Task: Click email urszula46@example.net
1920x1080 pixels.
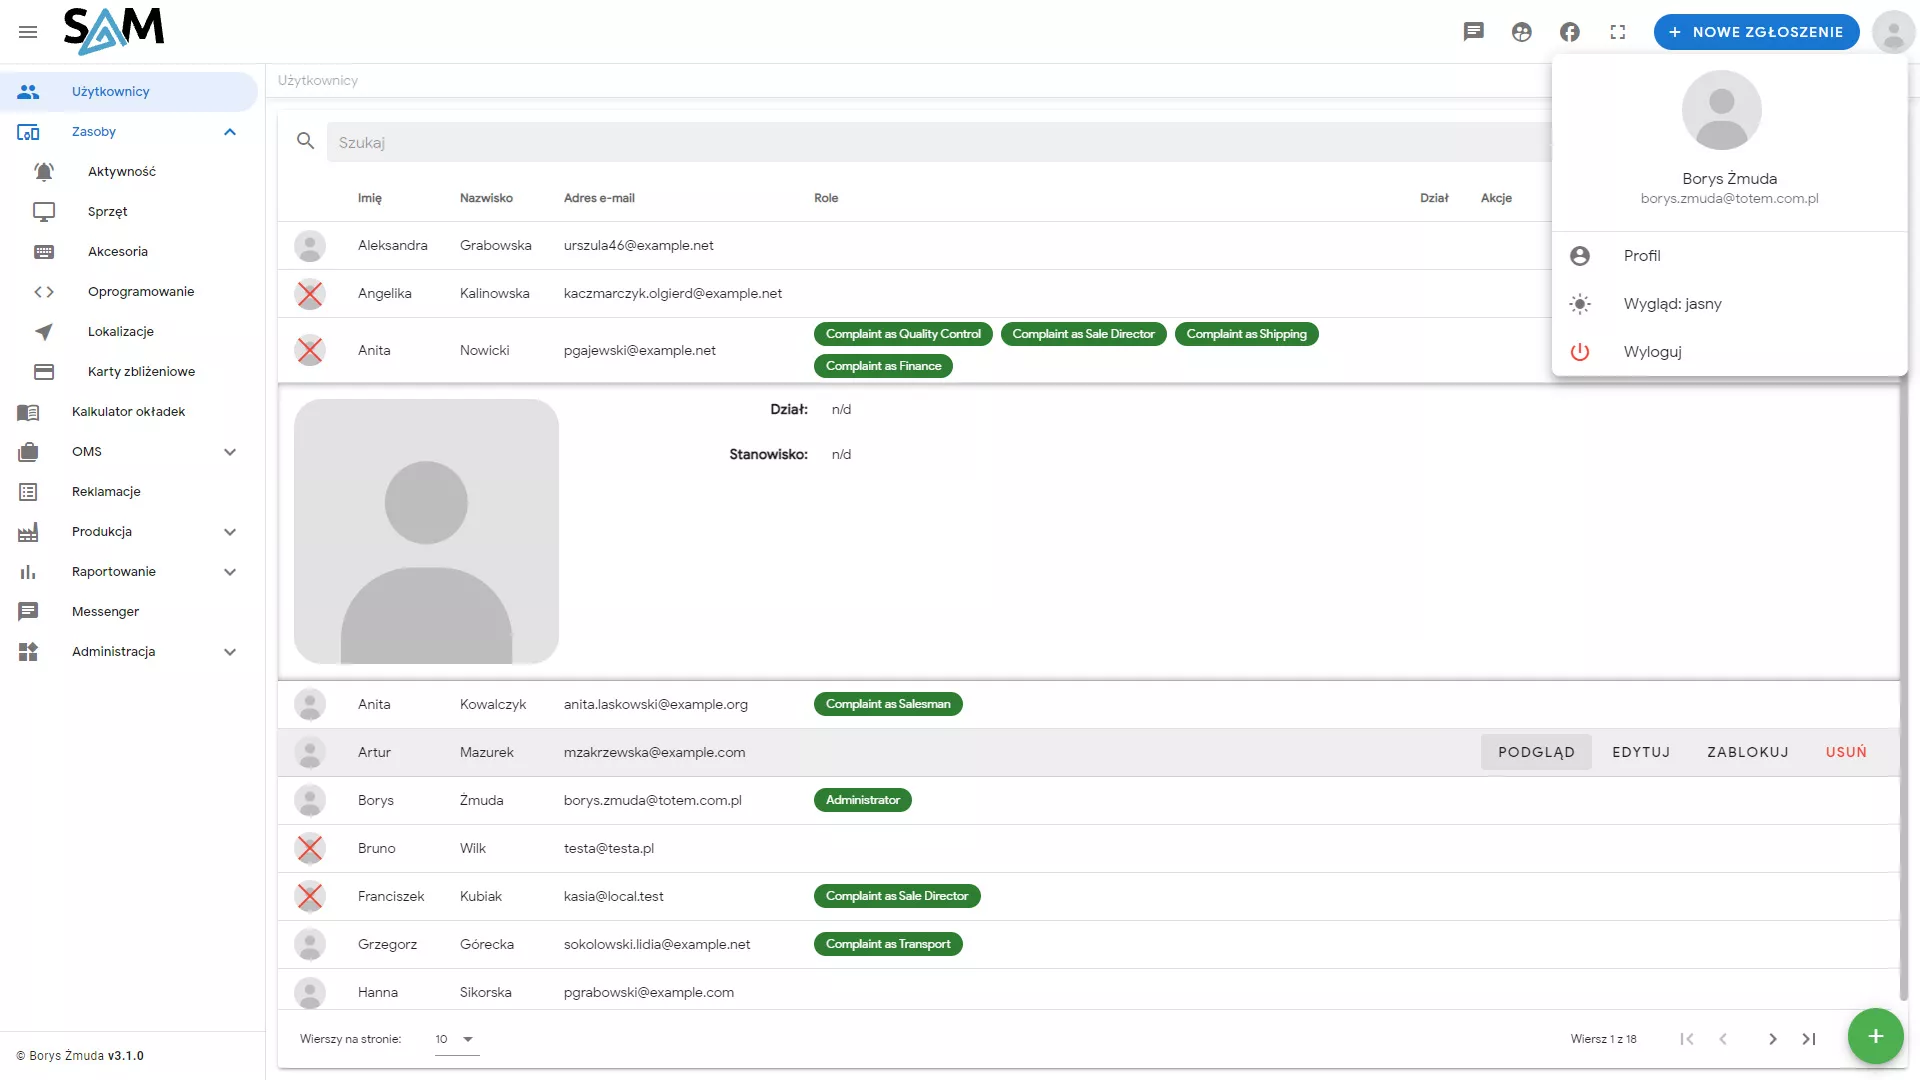Action: 639,246
